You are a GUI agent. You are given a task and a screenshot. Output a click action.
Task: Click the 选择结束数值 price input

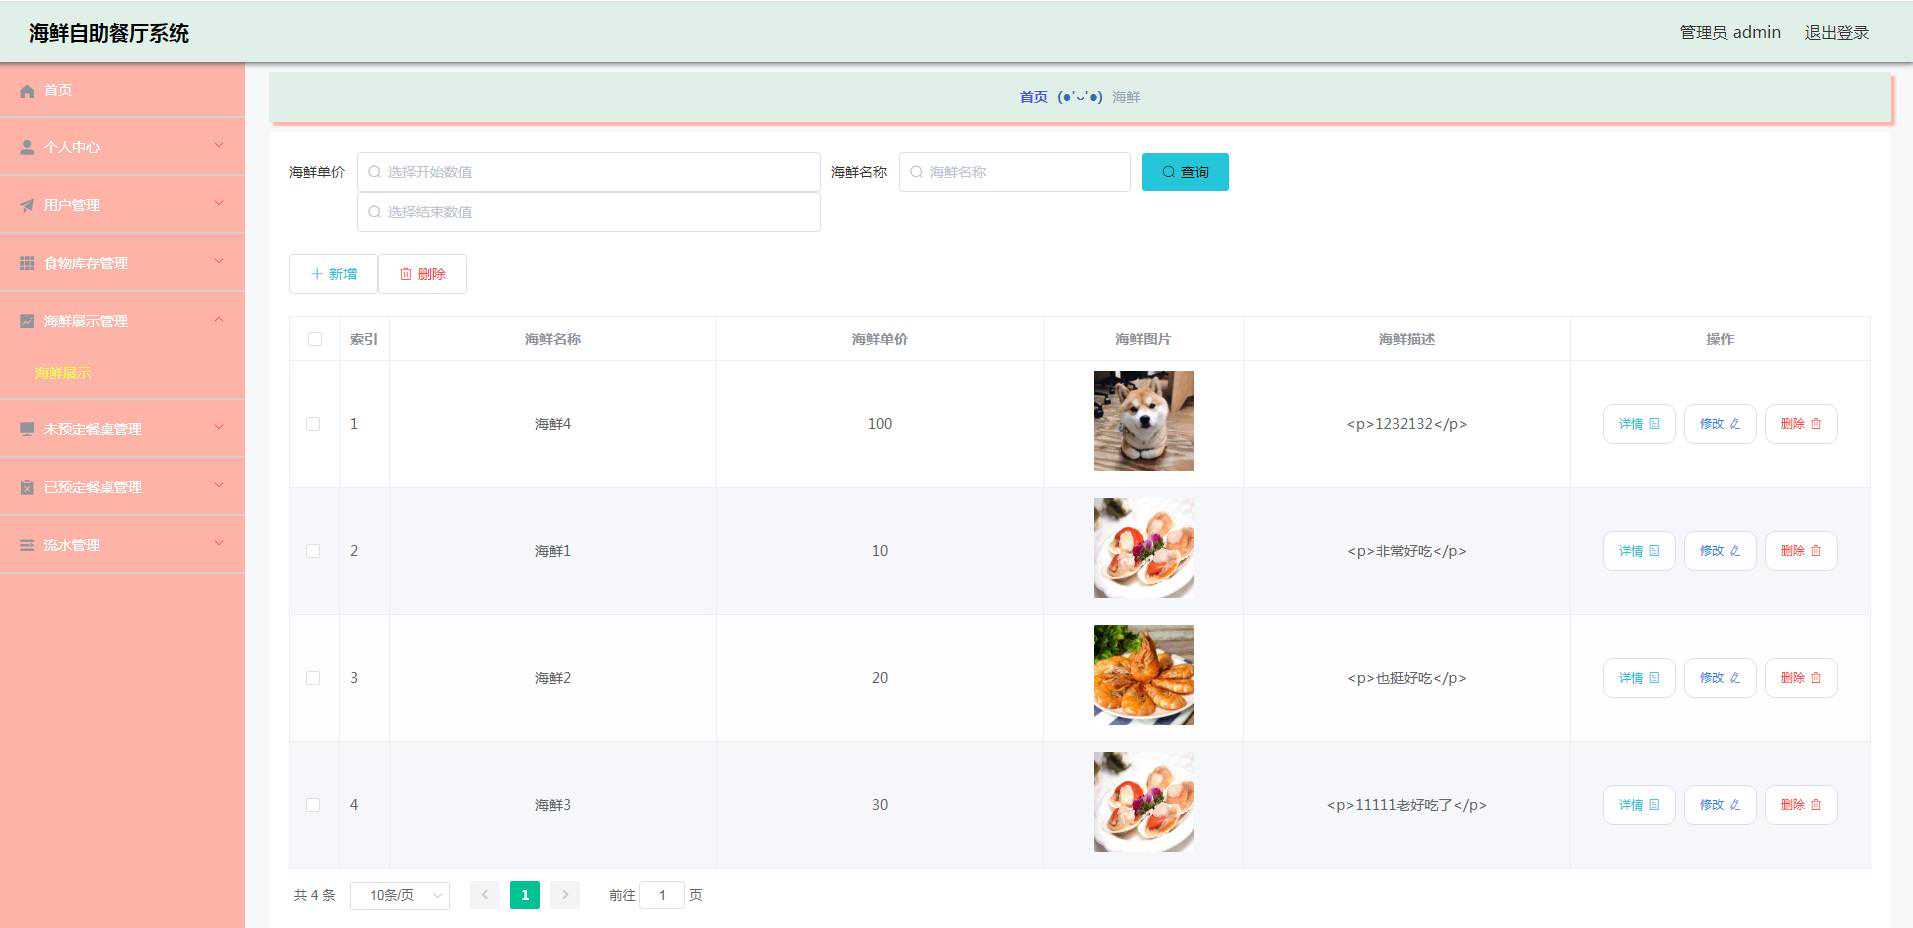click(589, 212)
